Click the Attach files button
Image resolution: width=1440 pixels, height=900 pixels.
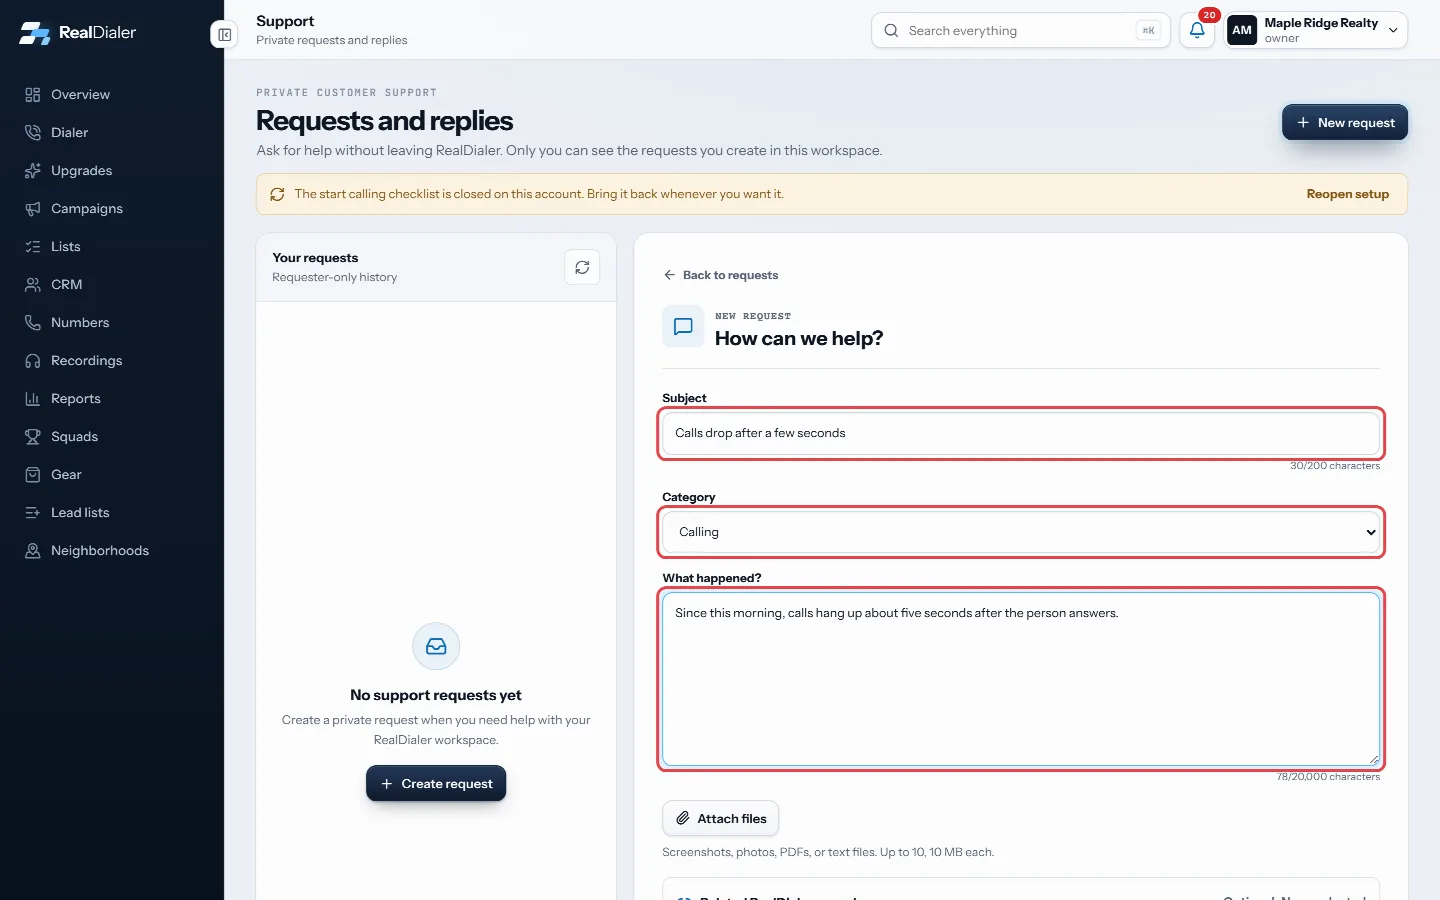click(720, 819)
